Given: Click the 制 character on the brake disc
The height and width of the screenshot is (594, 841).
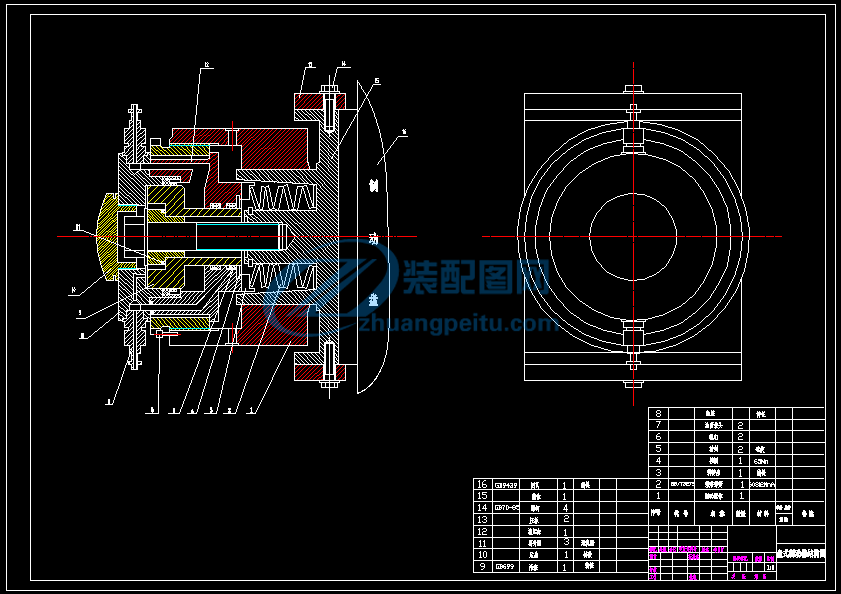Looking at the screenshot, I should pyautogui.click(x=373, y=186).
